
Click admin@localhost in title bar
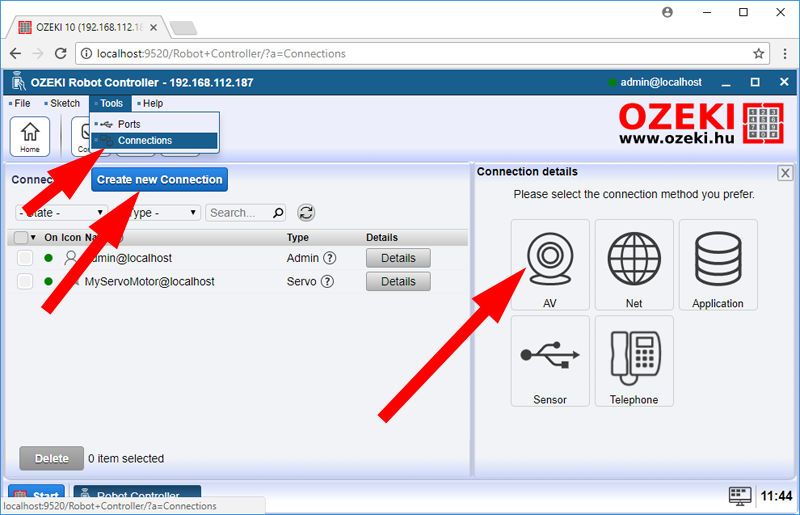click(661, 82)
